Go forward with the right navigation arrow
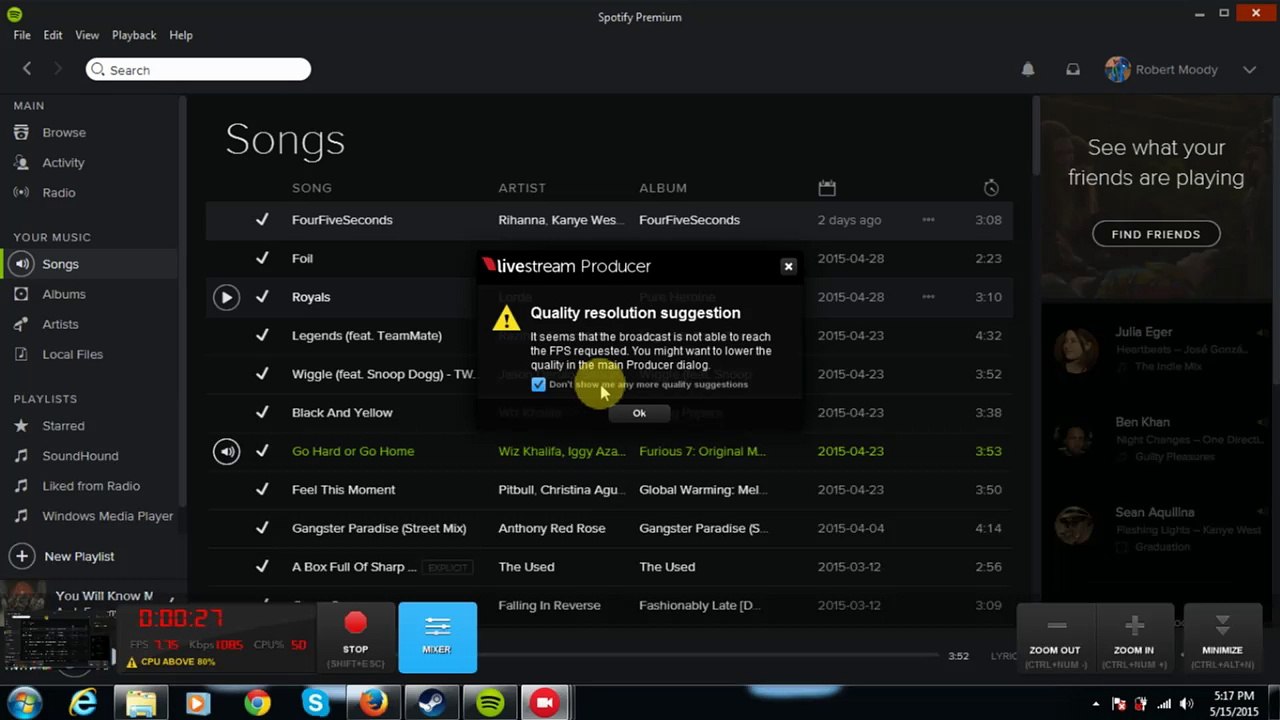The width and height of the screenshot is (1280, 720). point(57,69)
